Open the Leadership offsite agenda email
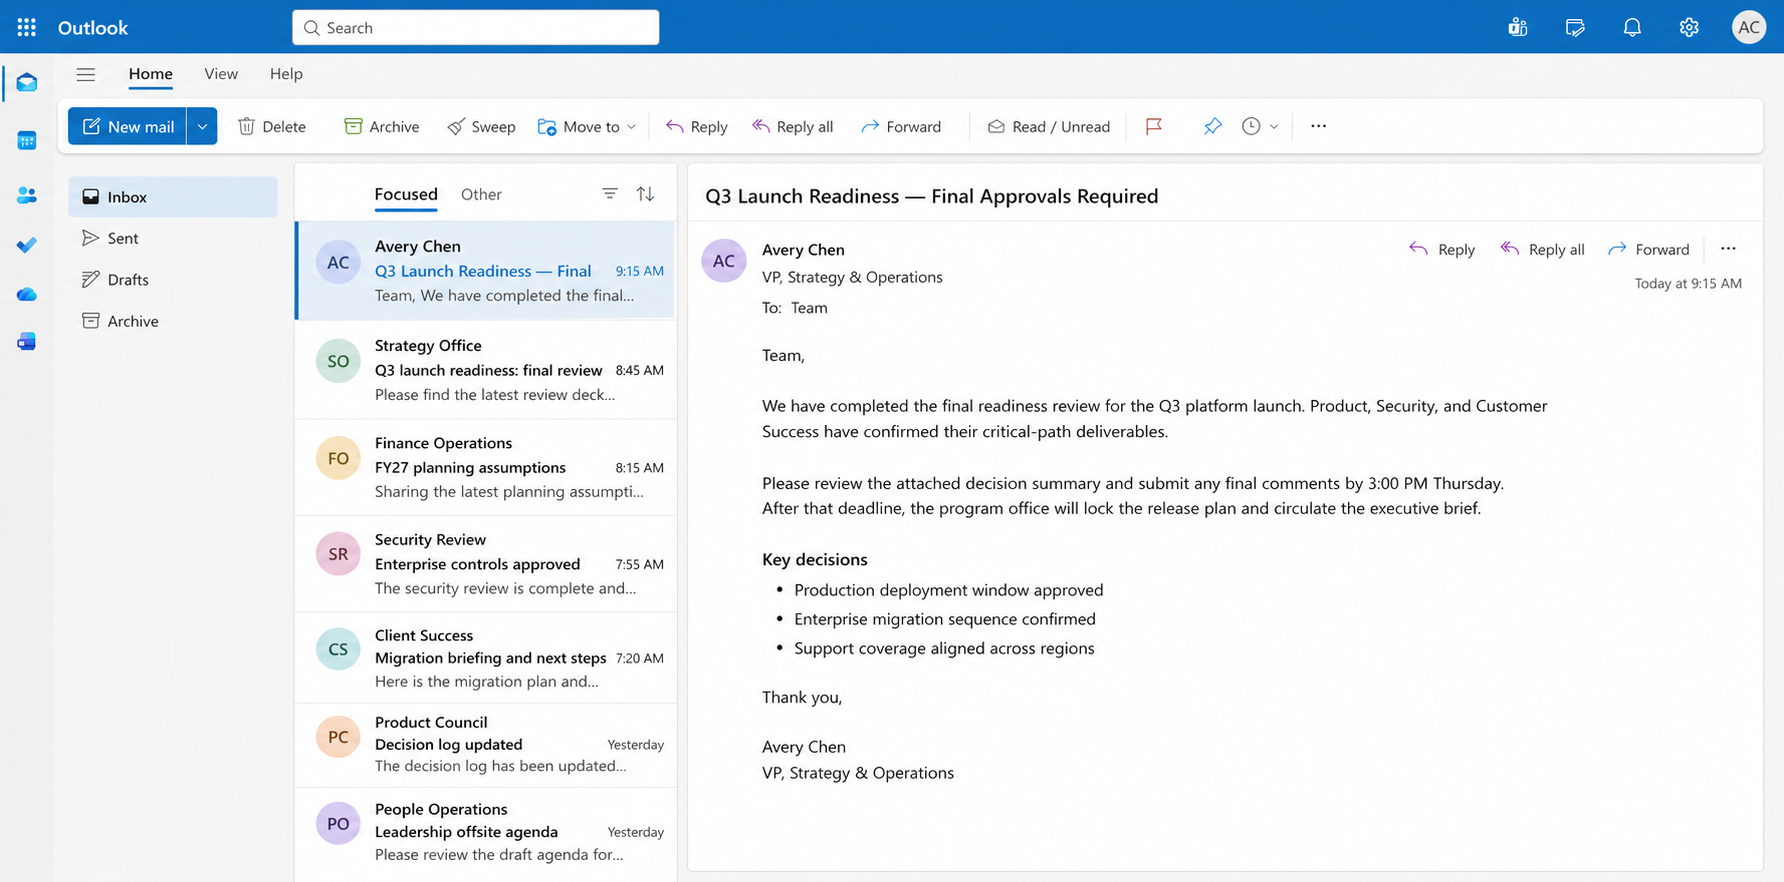The width and height of the screenshot is (1784, 882). (x=486, y=832)
